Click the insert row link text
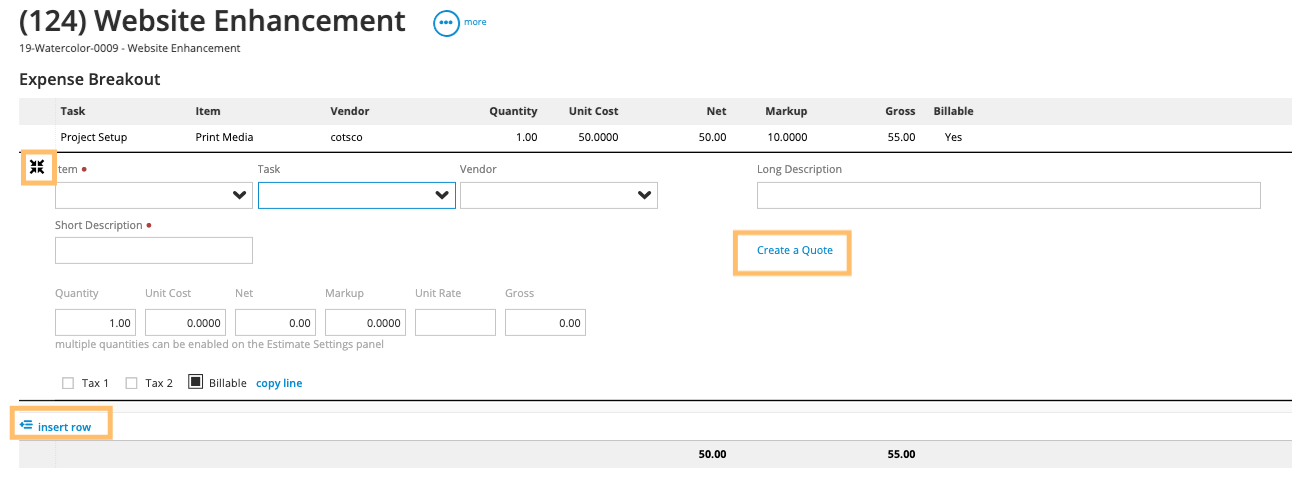1292x488 pixels. click(x=64, y=427)
